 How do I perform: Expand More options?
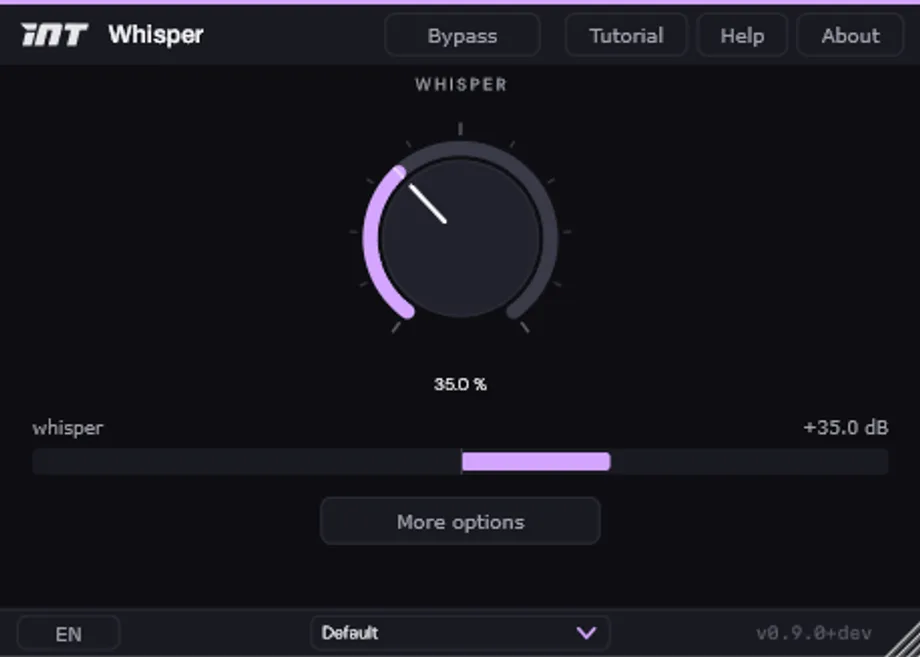click(x=460, y=521)
